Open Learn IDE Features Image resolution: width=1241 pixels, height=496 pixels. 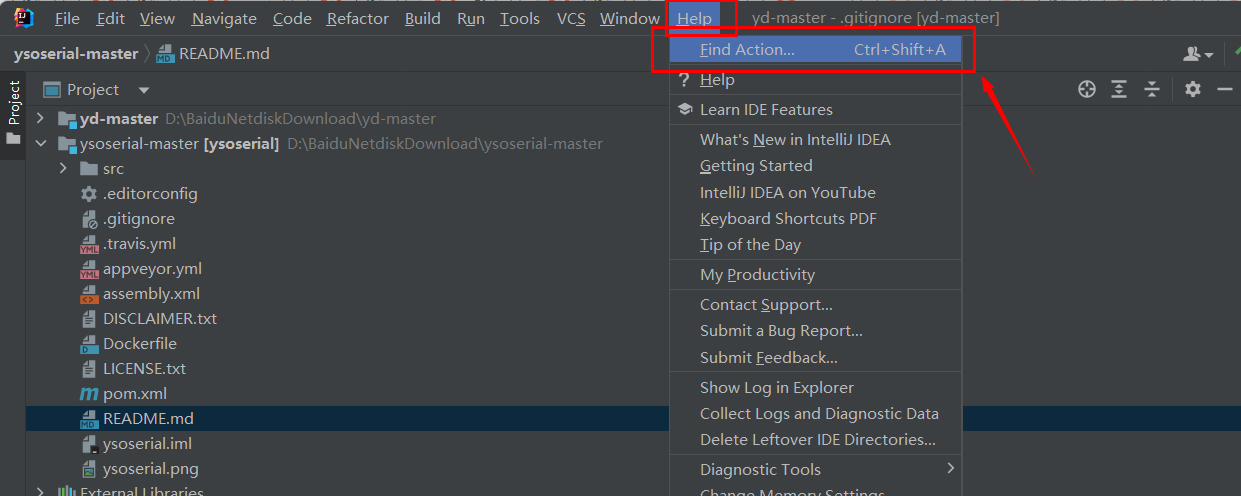click(815, 110)
